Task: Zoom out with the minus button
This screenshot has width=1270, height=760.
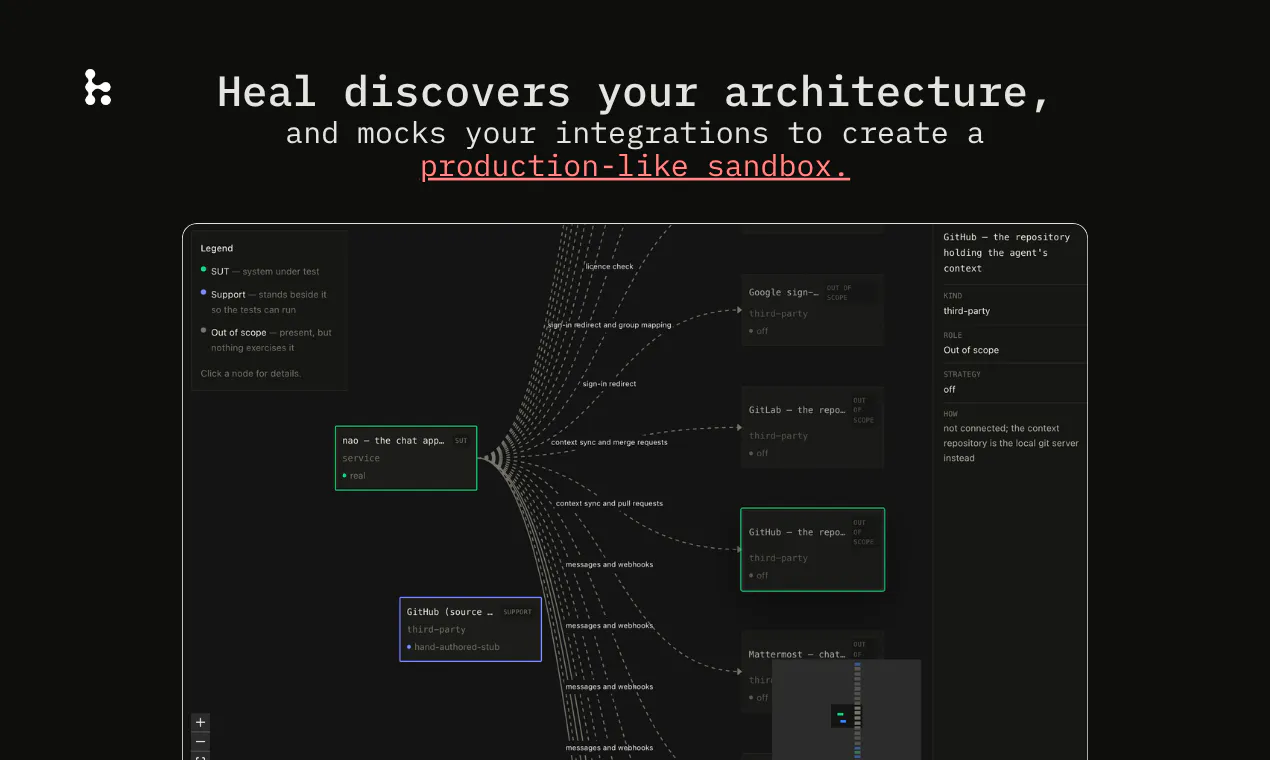Action: (201, 741)
